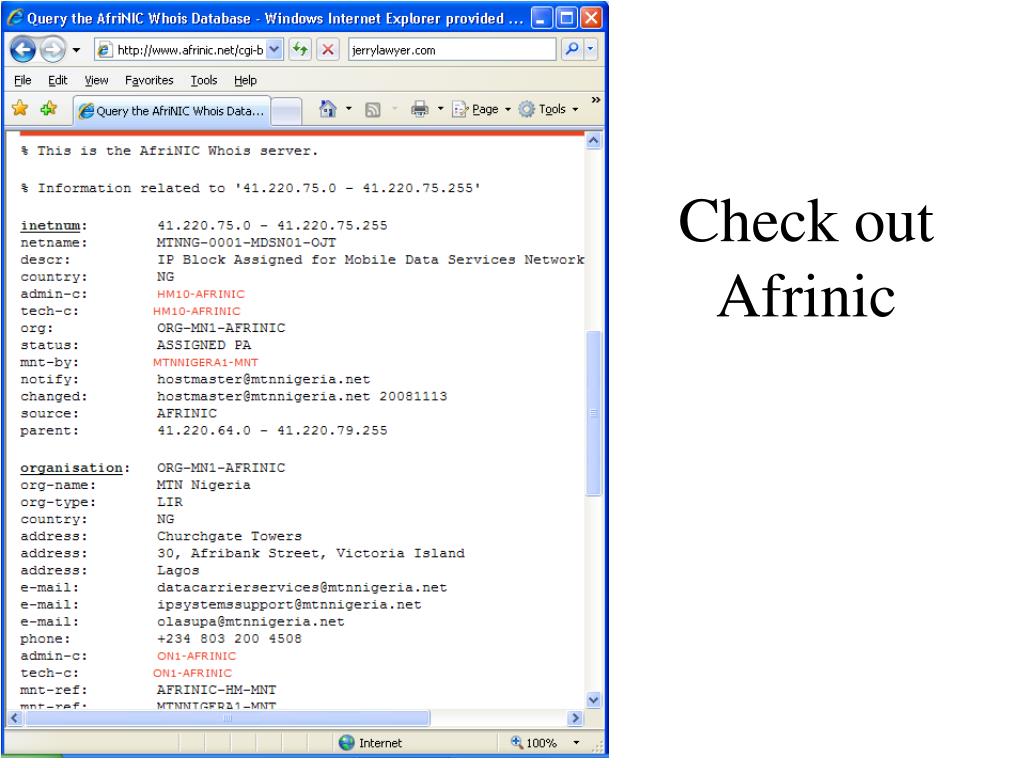1024x768 pixels.
Task: Open the tech-c ON1-AFRINIC link
Action: tap(193, 673)
